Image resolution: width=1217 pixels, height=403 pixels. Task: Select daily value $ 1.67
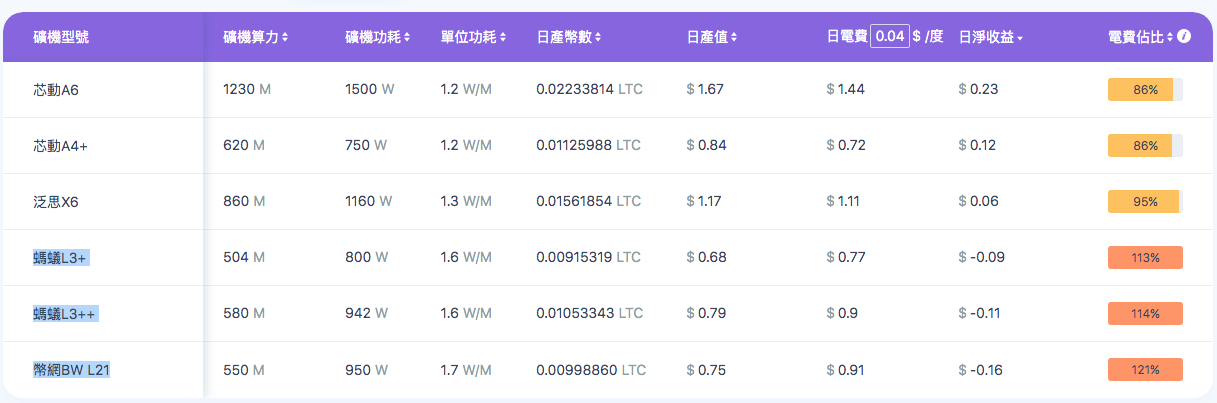coord(705,89)
